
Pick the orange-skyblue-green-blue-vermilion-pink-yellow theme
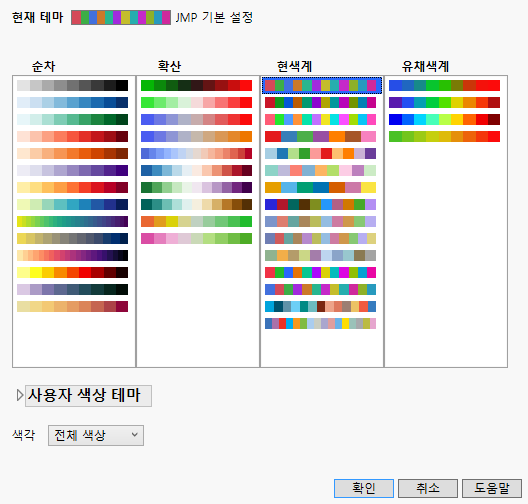tap(320, 188)
